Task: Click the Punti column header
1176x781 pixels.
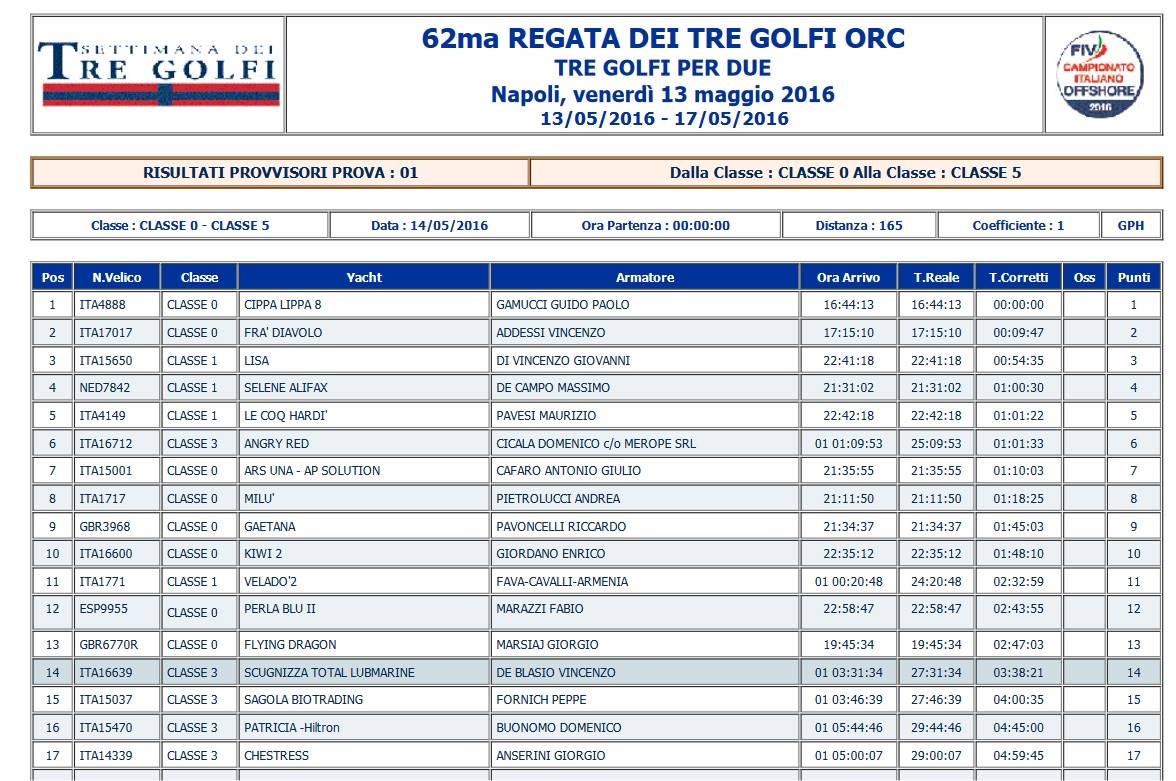Action: 1134,277
